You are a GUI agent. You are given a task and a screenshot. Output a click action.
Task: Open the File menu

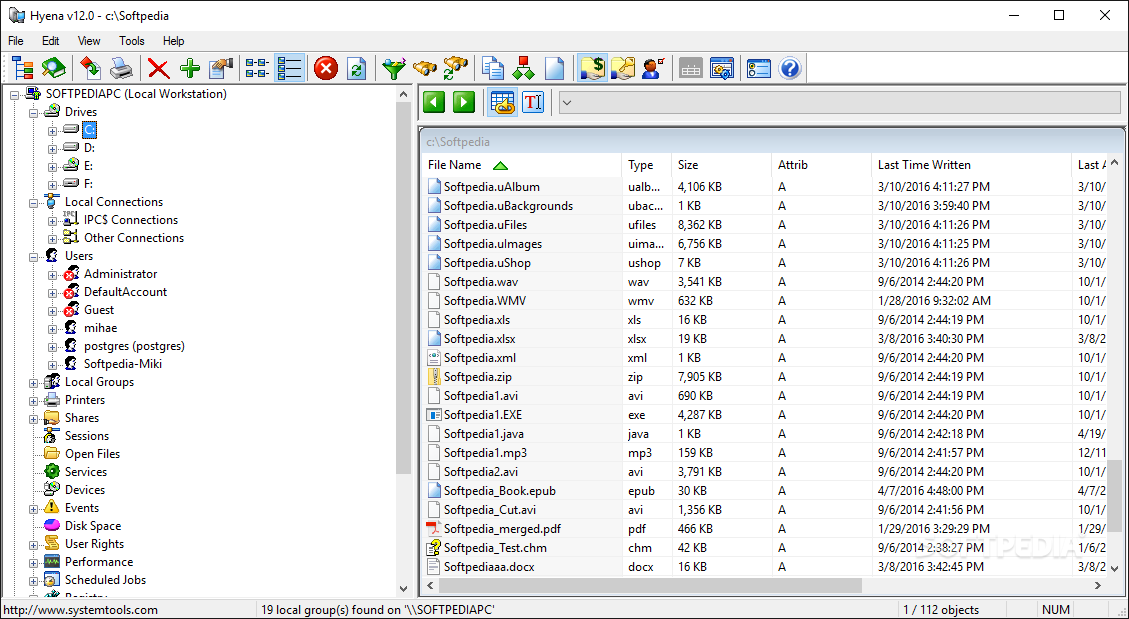pyautogui.click(x=16, y=41)
